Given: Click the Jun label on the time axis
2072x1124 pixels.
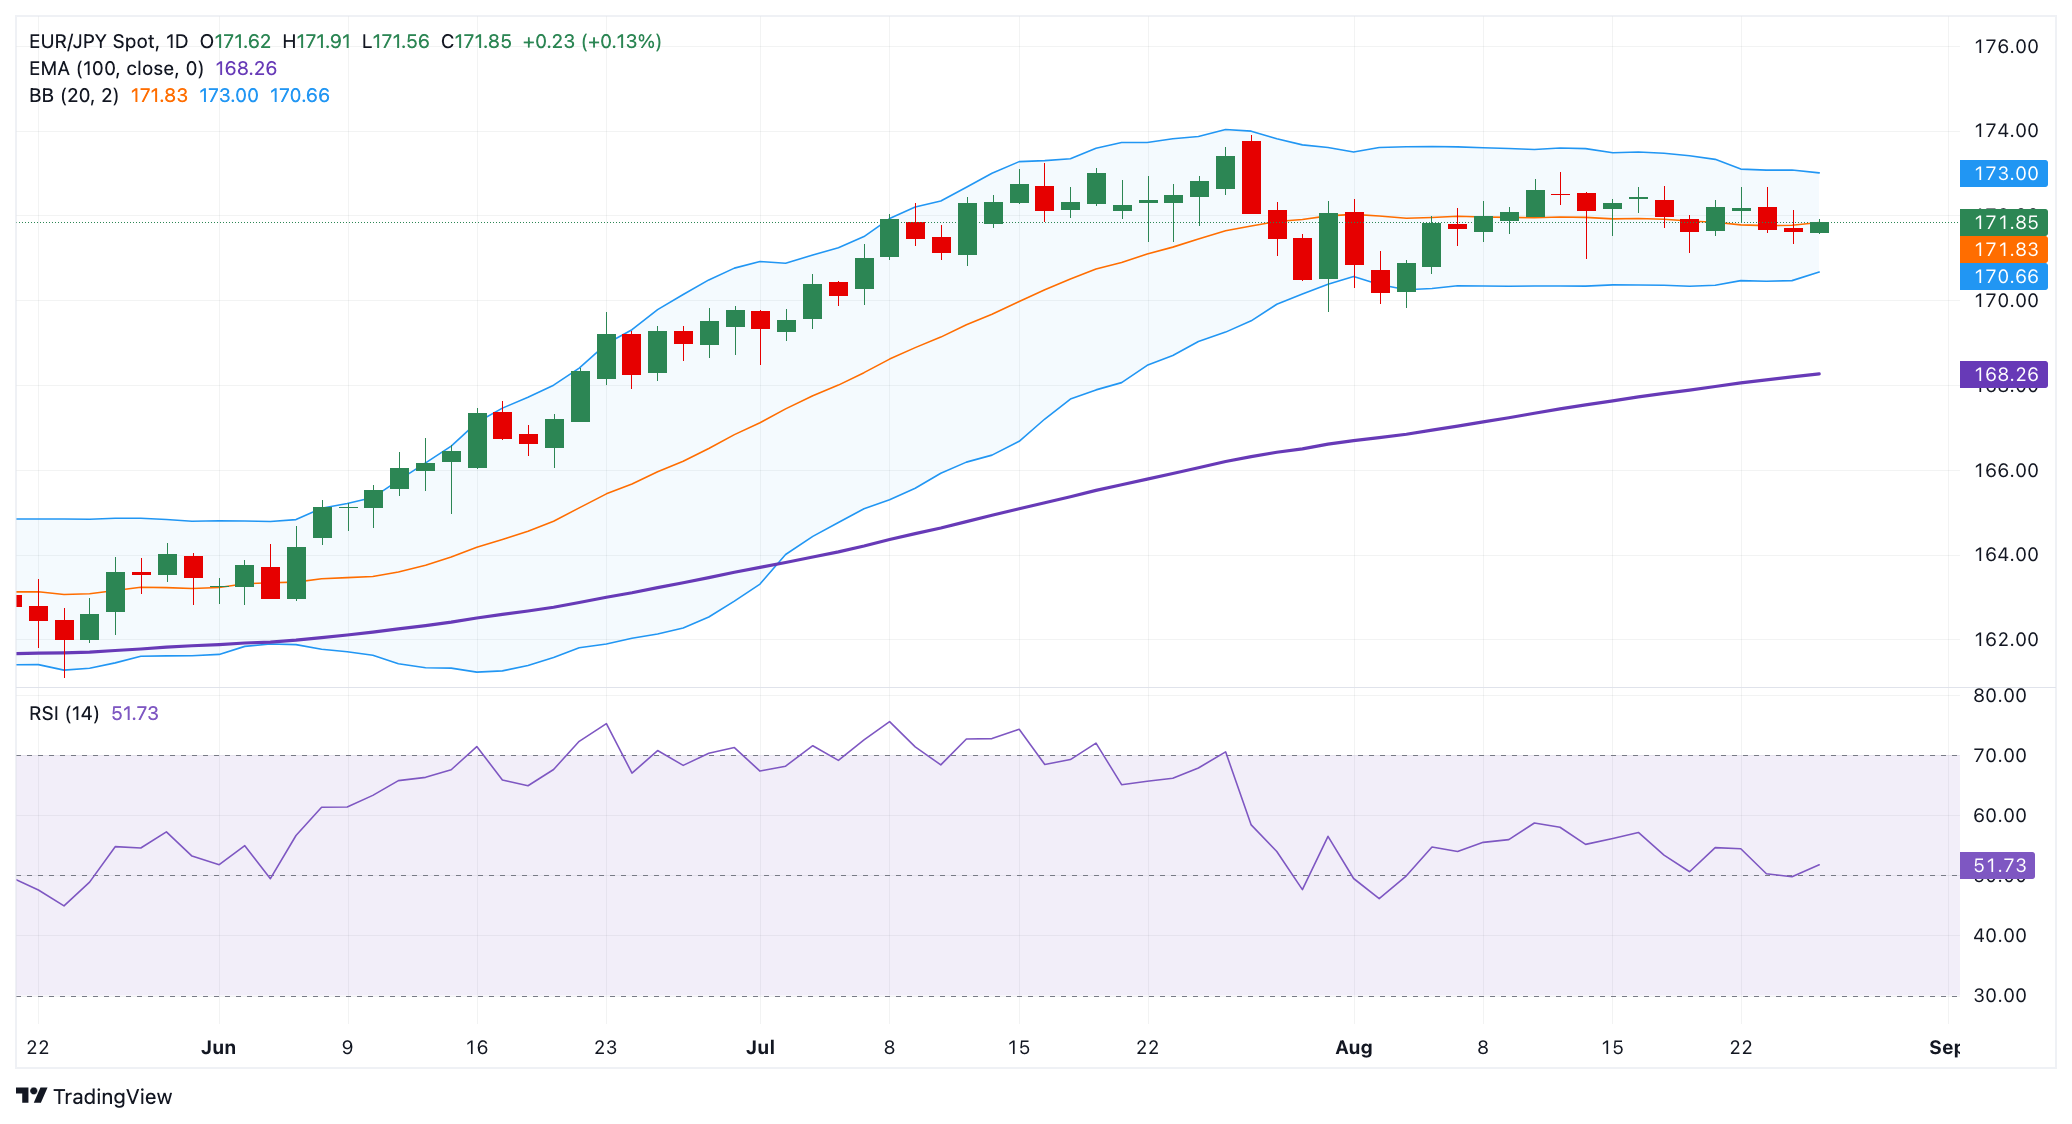Looking at the screenshot, I should click(218, 1048).
